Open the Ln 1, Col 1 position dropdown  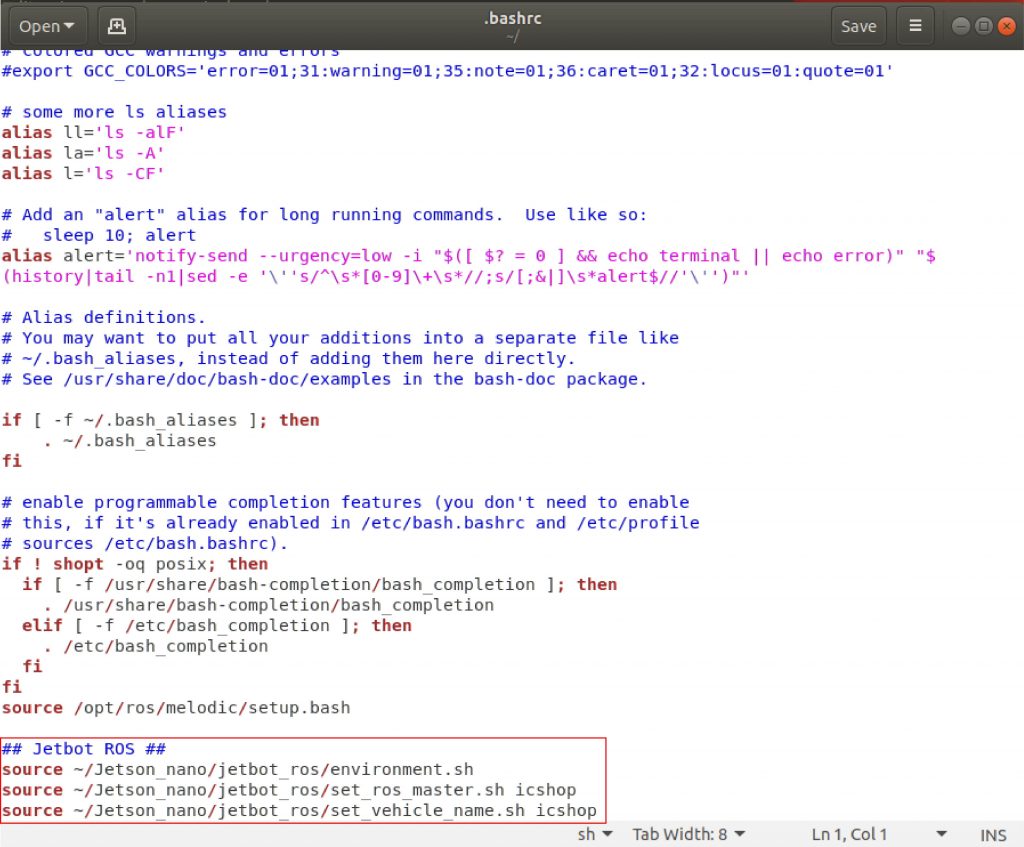(x=879, y=834)
